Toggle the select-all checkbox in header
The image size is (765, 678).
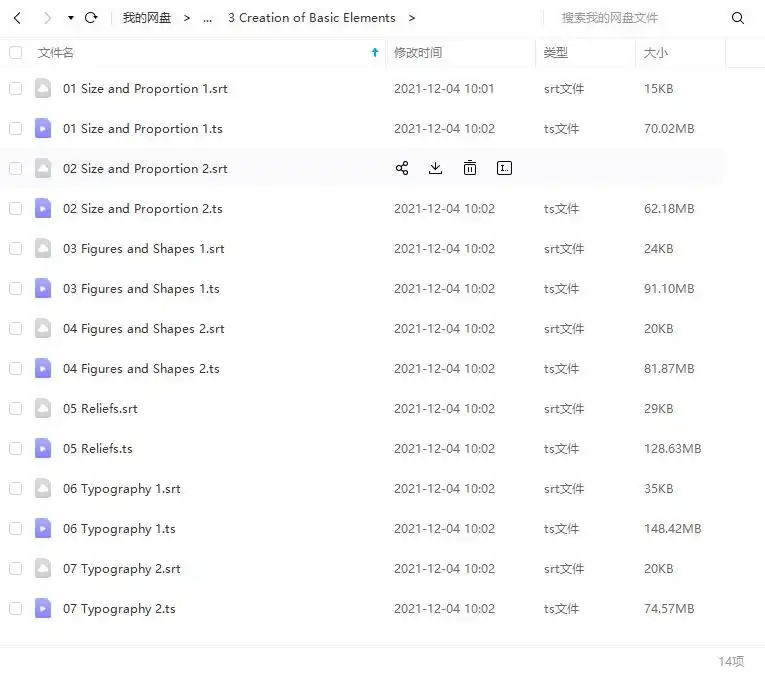click(15, 52)
